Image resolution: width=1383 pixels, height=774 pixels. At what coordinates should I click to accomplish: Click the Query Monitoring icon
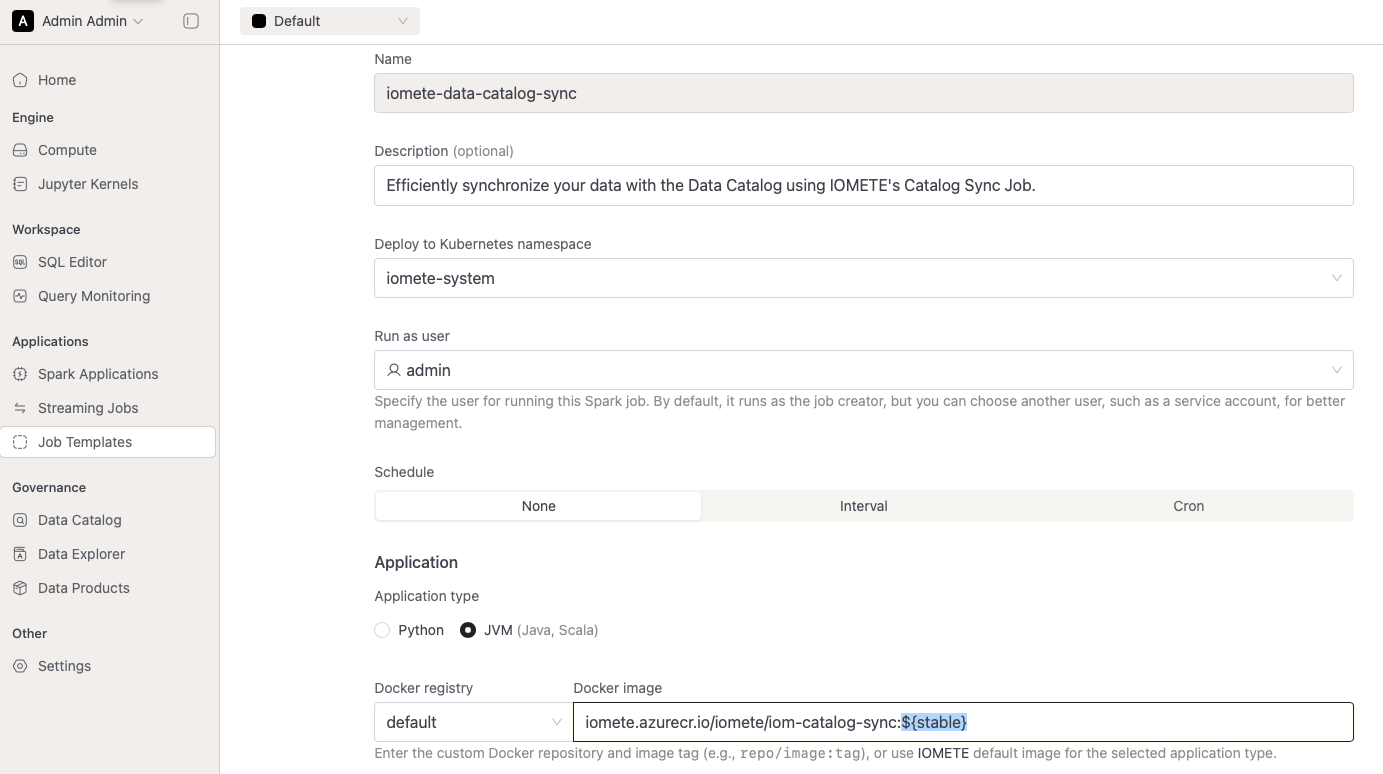20,296
